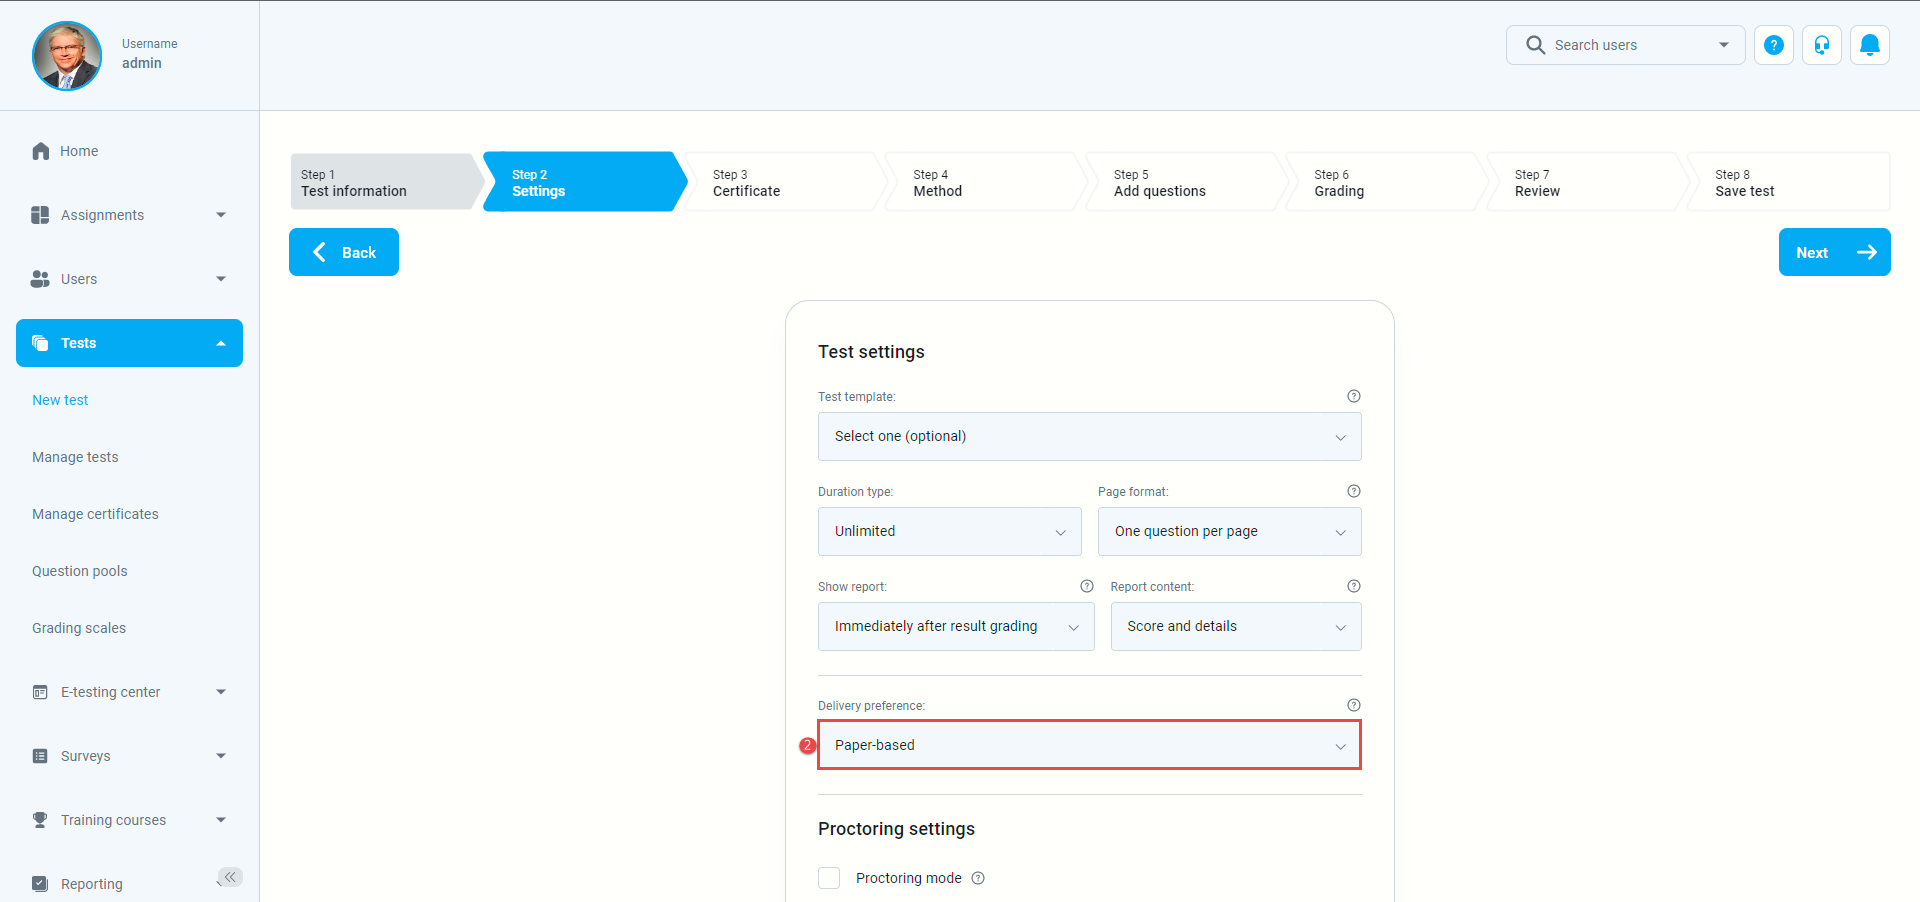Click the help icon next to Show report
This screenshot has width=1920, height=902.
(x=1086, y=586)
